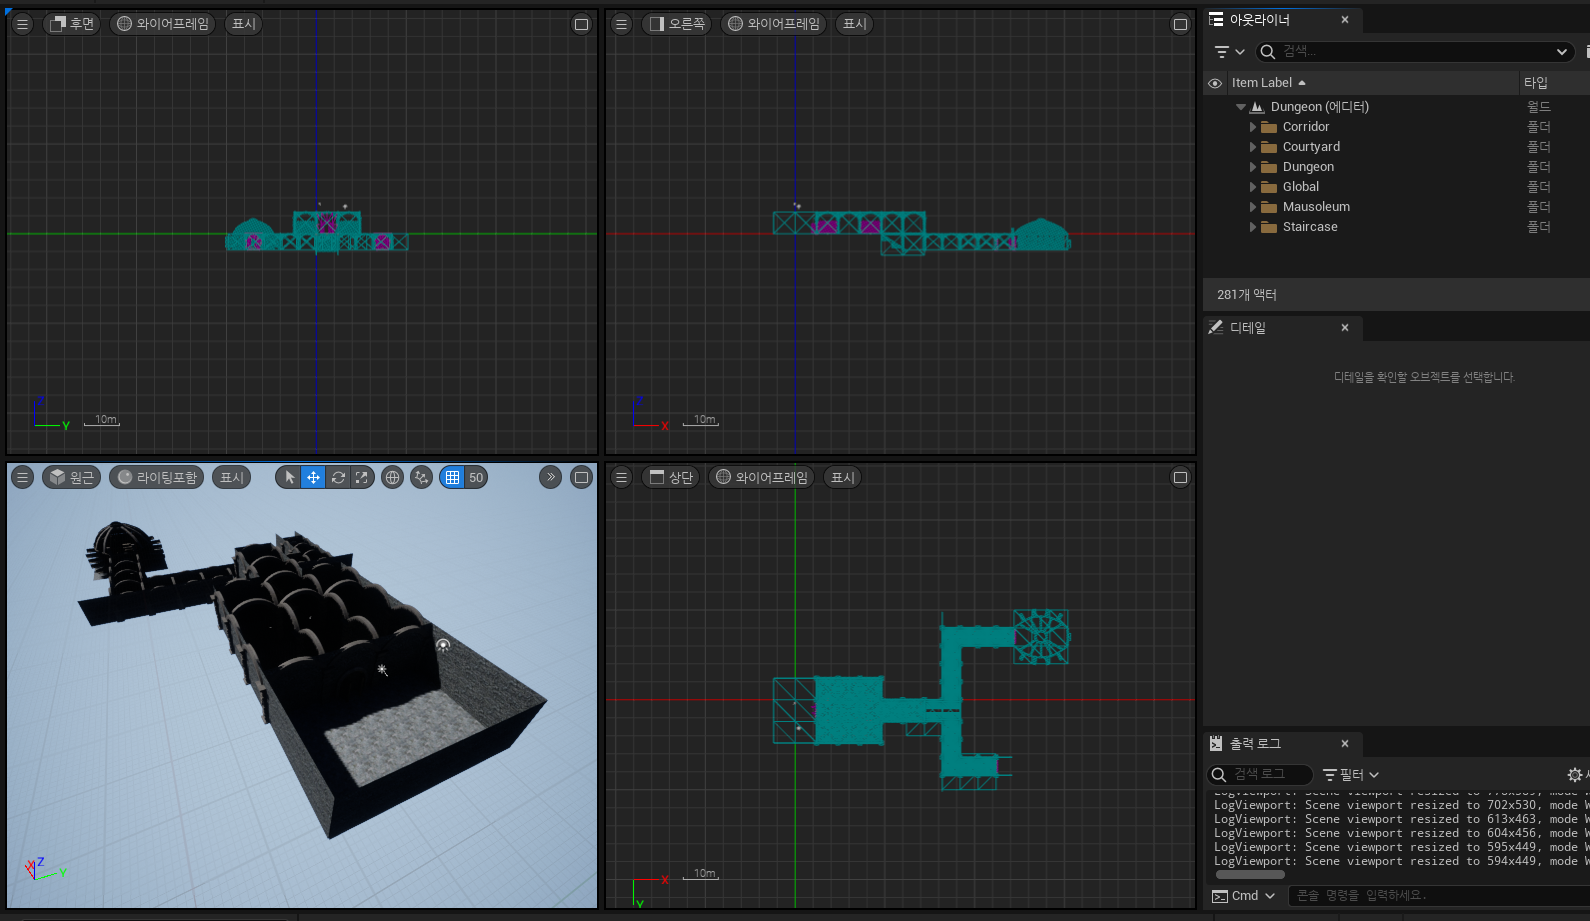The width and height of the screenshot is (1590, 921).
Task: Toggle world/local coordinate space globe icon
Action: [x=392, y=478]
